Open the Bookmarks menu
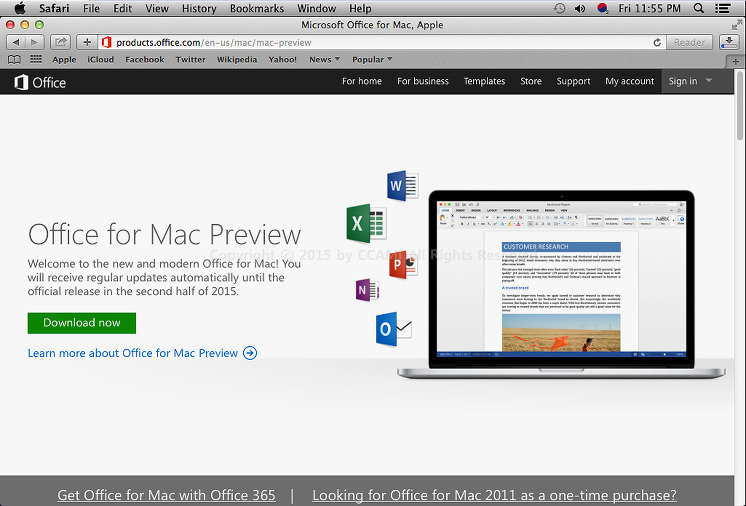This screenshot has width=746, height=506. 257,8
